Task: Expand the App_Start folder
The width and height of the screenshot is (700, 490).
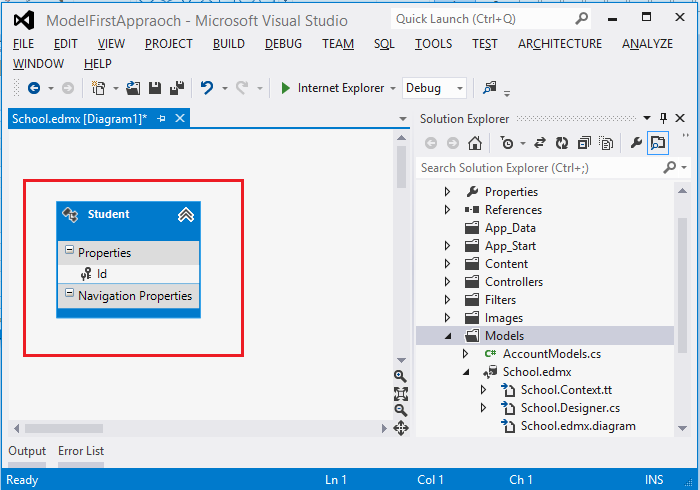Action: tap(447, 245)
